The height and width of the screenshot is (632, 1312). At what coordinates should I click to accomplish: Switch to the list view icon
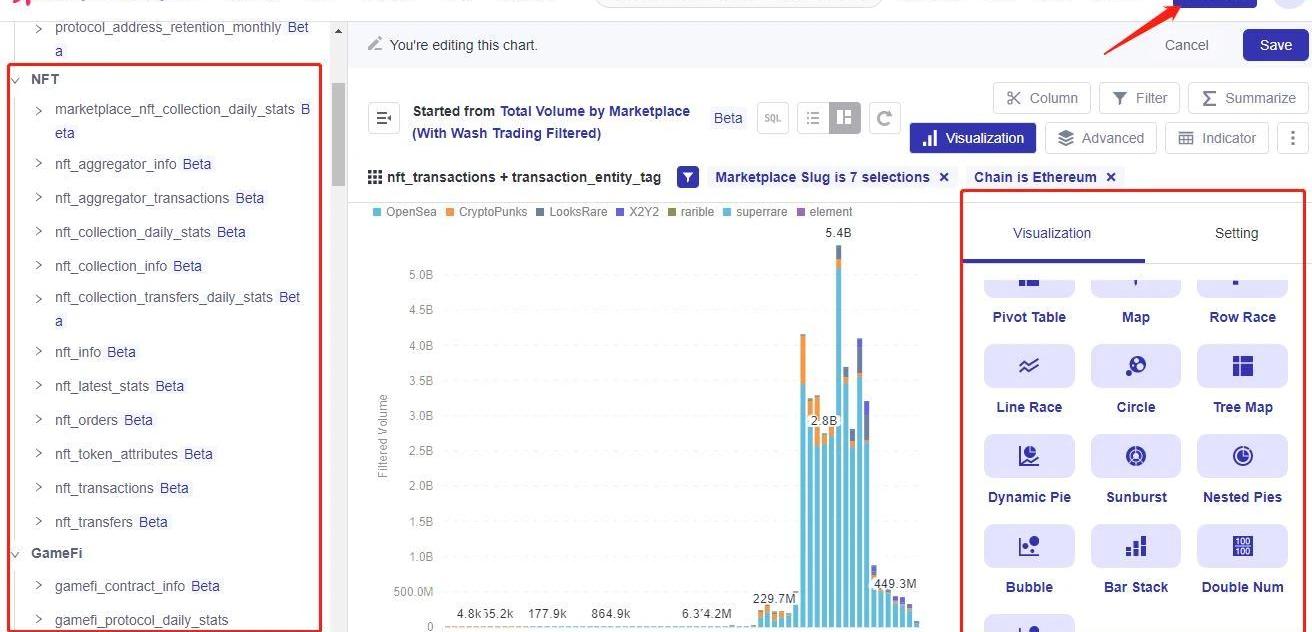813,118
